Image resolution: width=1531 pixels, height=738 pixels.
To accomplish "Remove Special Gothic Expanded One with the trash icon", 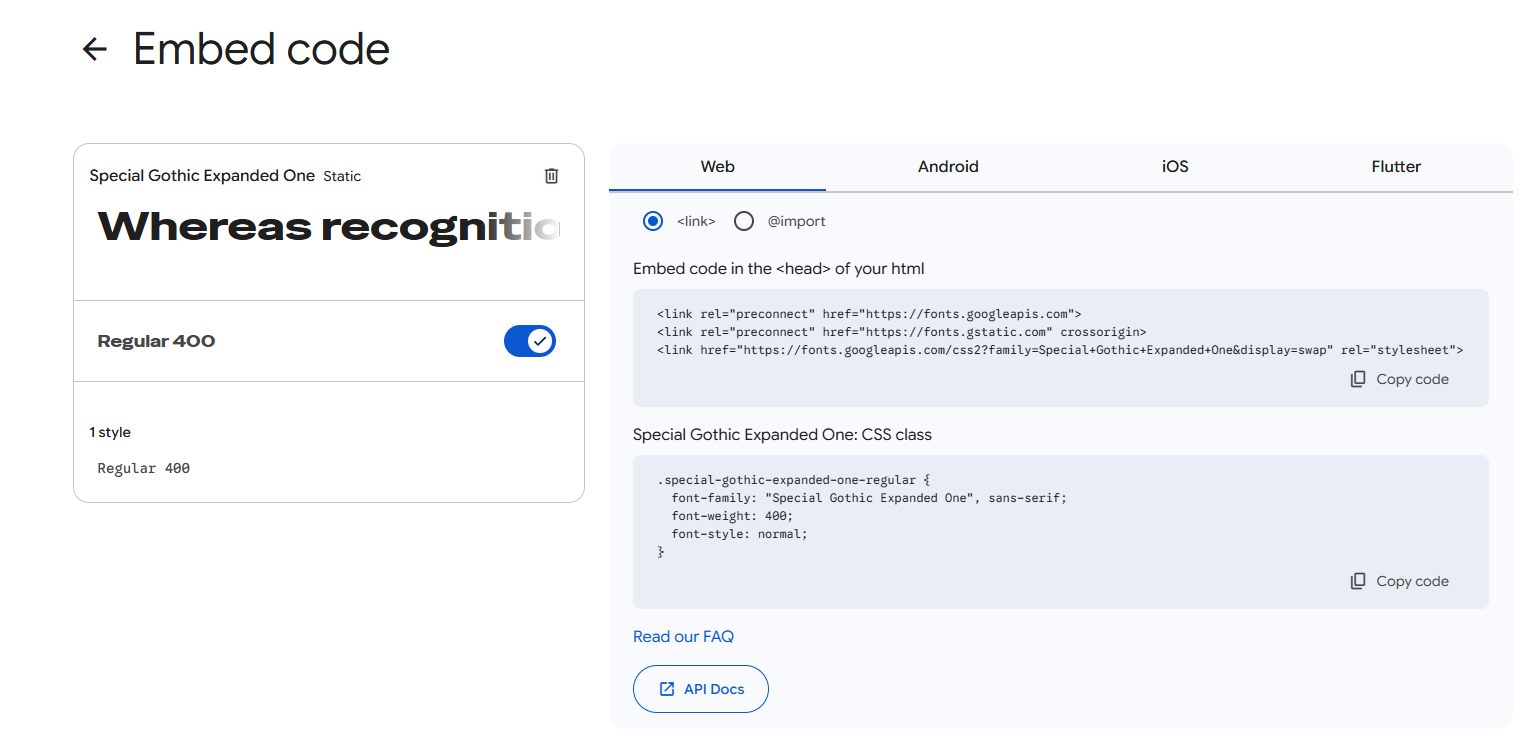I will [551, 176].
